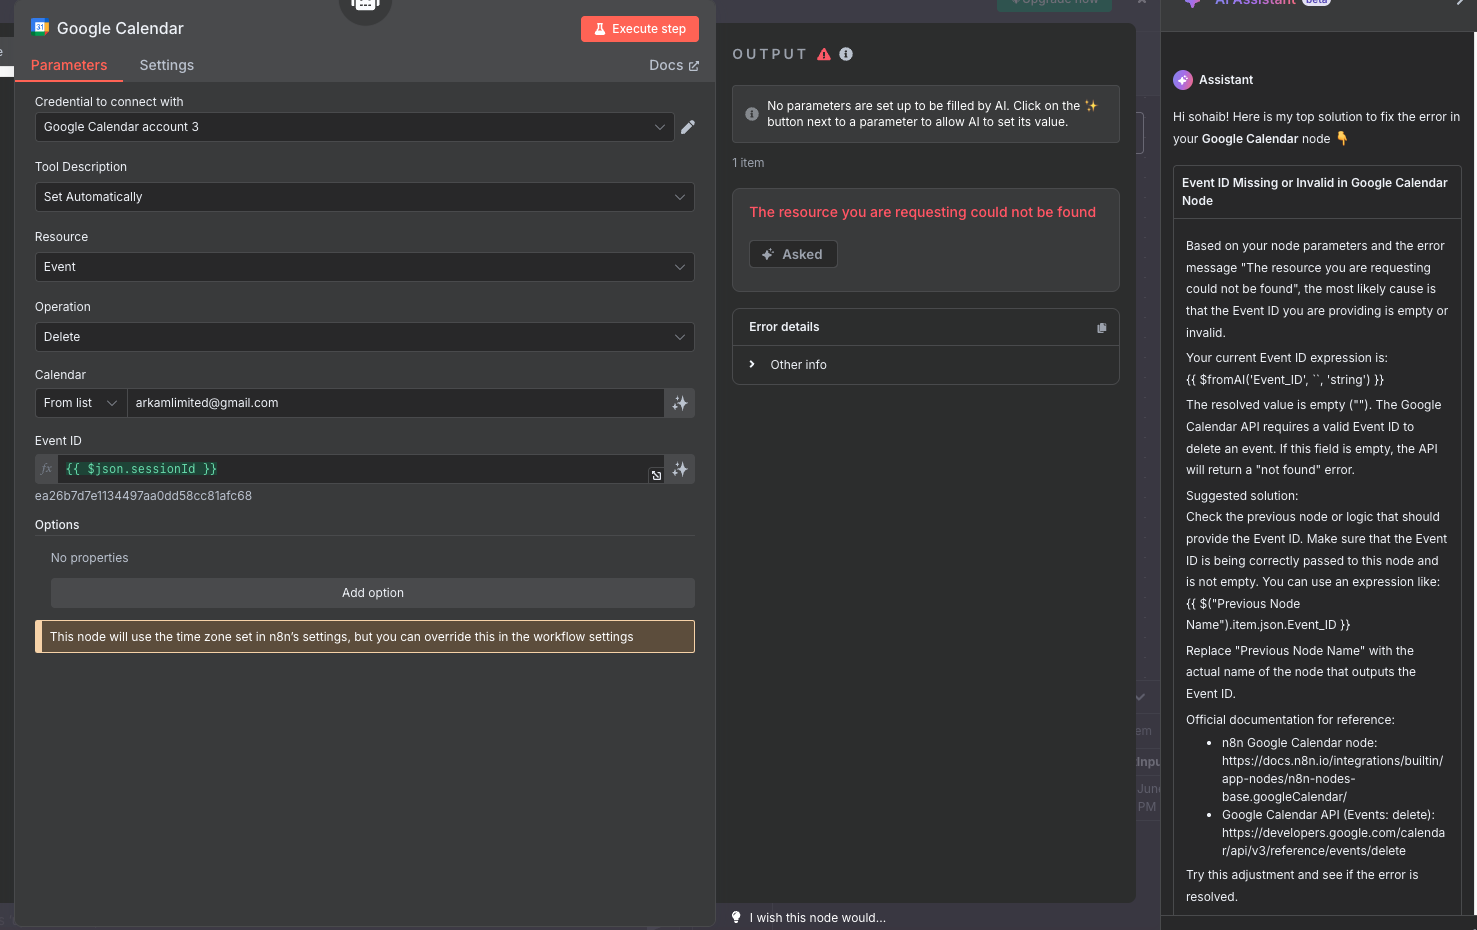1477x930 pixels.
Task: Edit the credential with the pencil icon
Action: (x=688, y=127)
